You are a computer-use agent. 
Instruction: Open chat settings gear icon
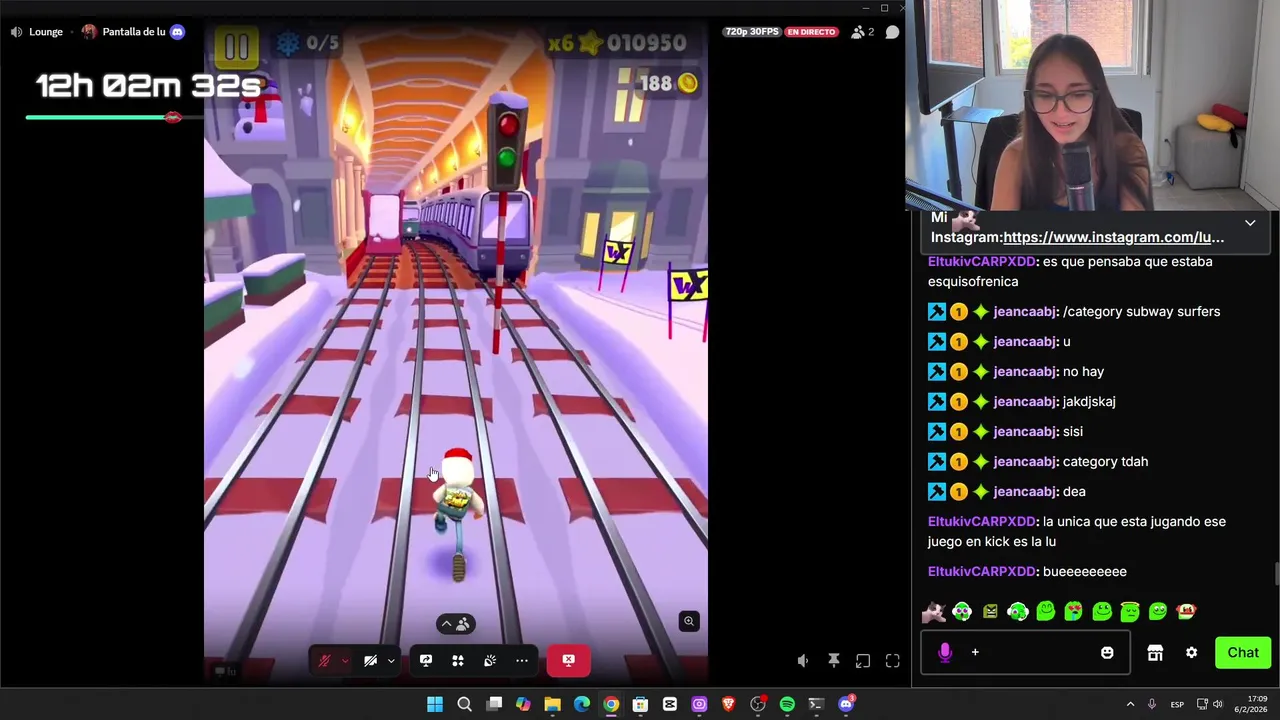(1191, 653)
